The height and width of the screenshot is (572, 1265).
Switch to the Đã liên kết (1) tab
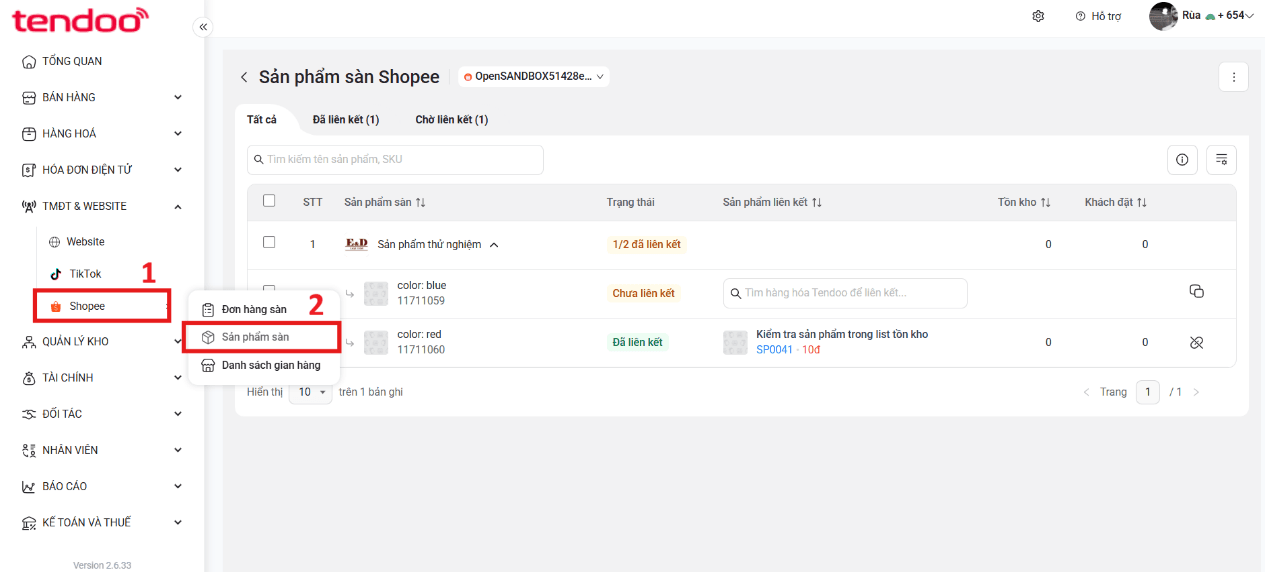coord(346,119)
